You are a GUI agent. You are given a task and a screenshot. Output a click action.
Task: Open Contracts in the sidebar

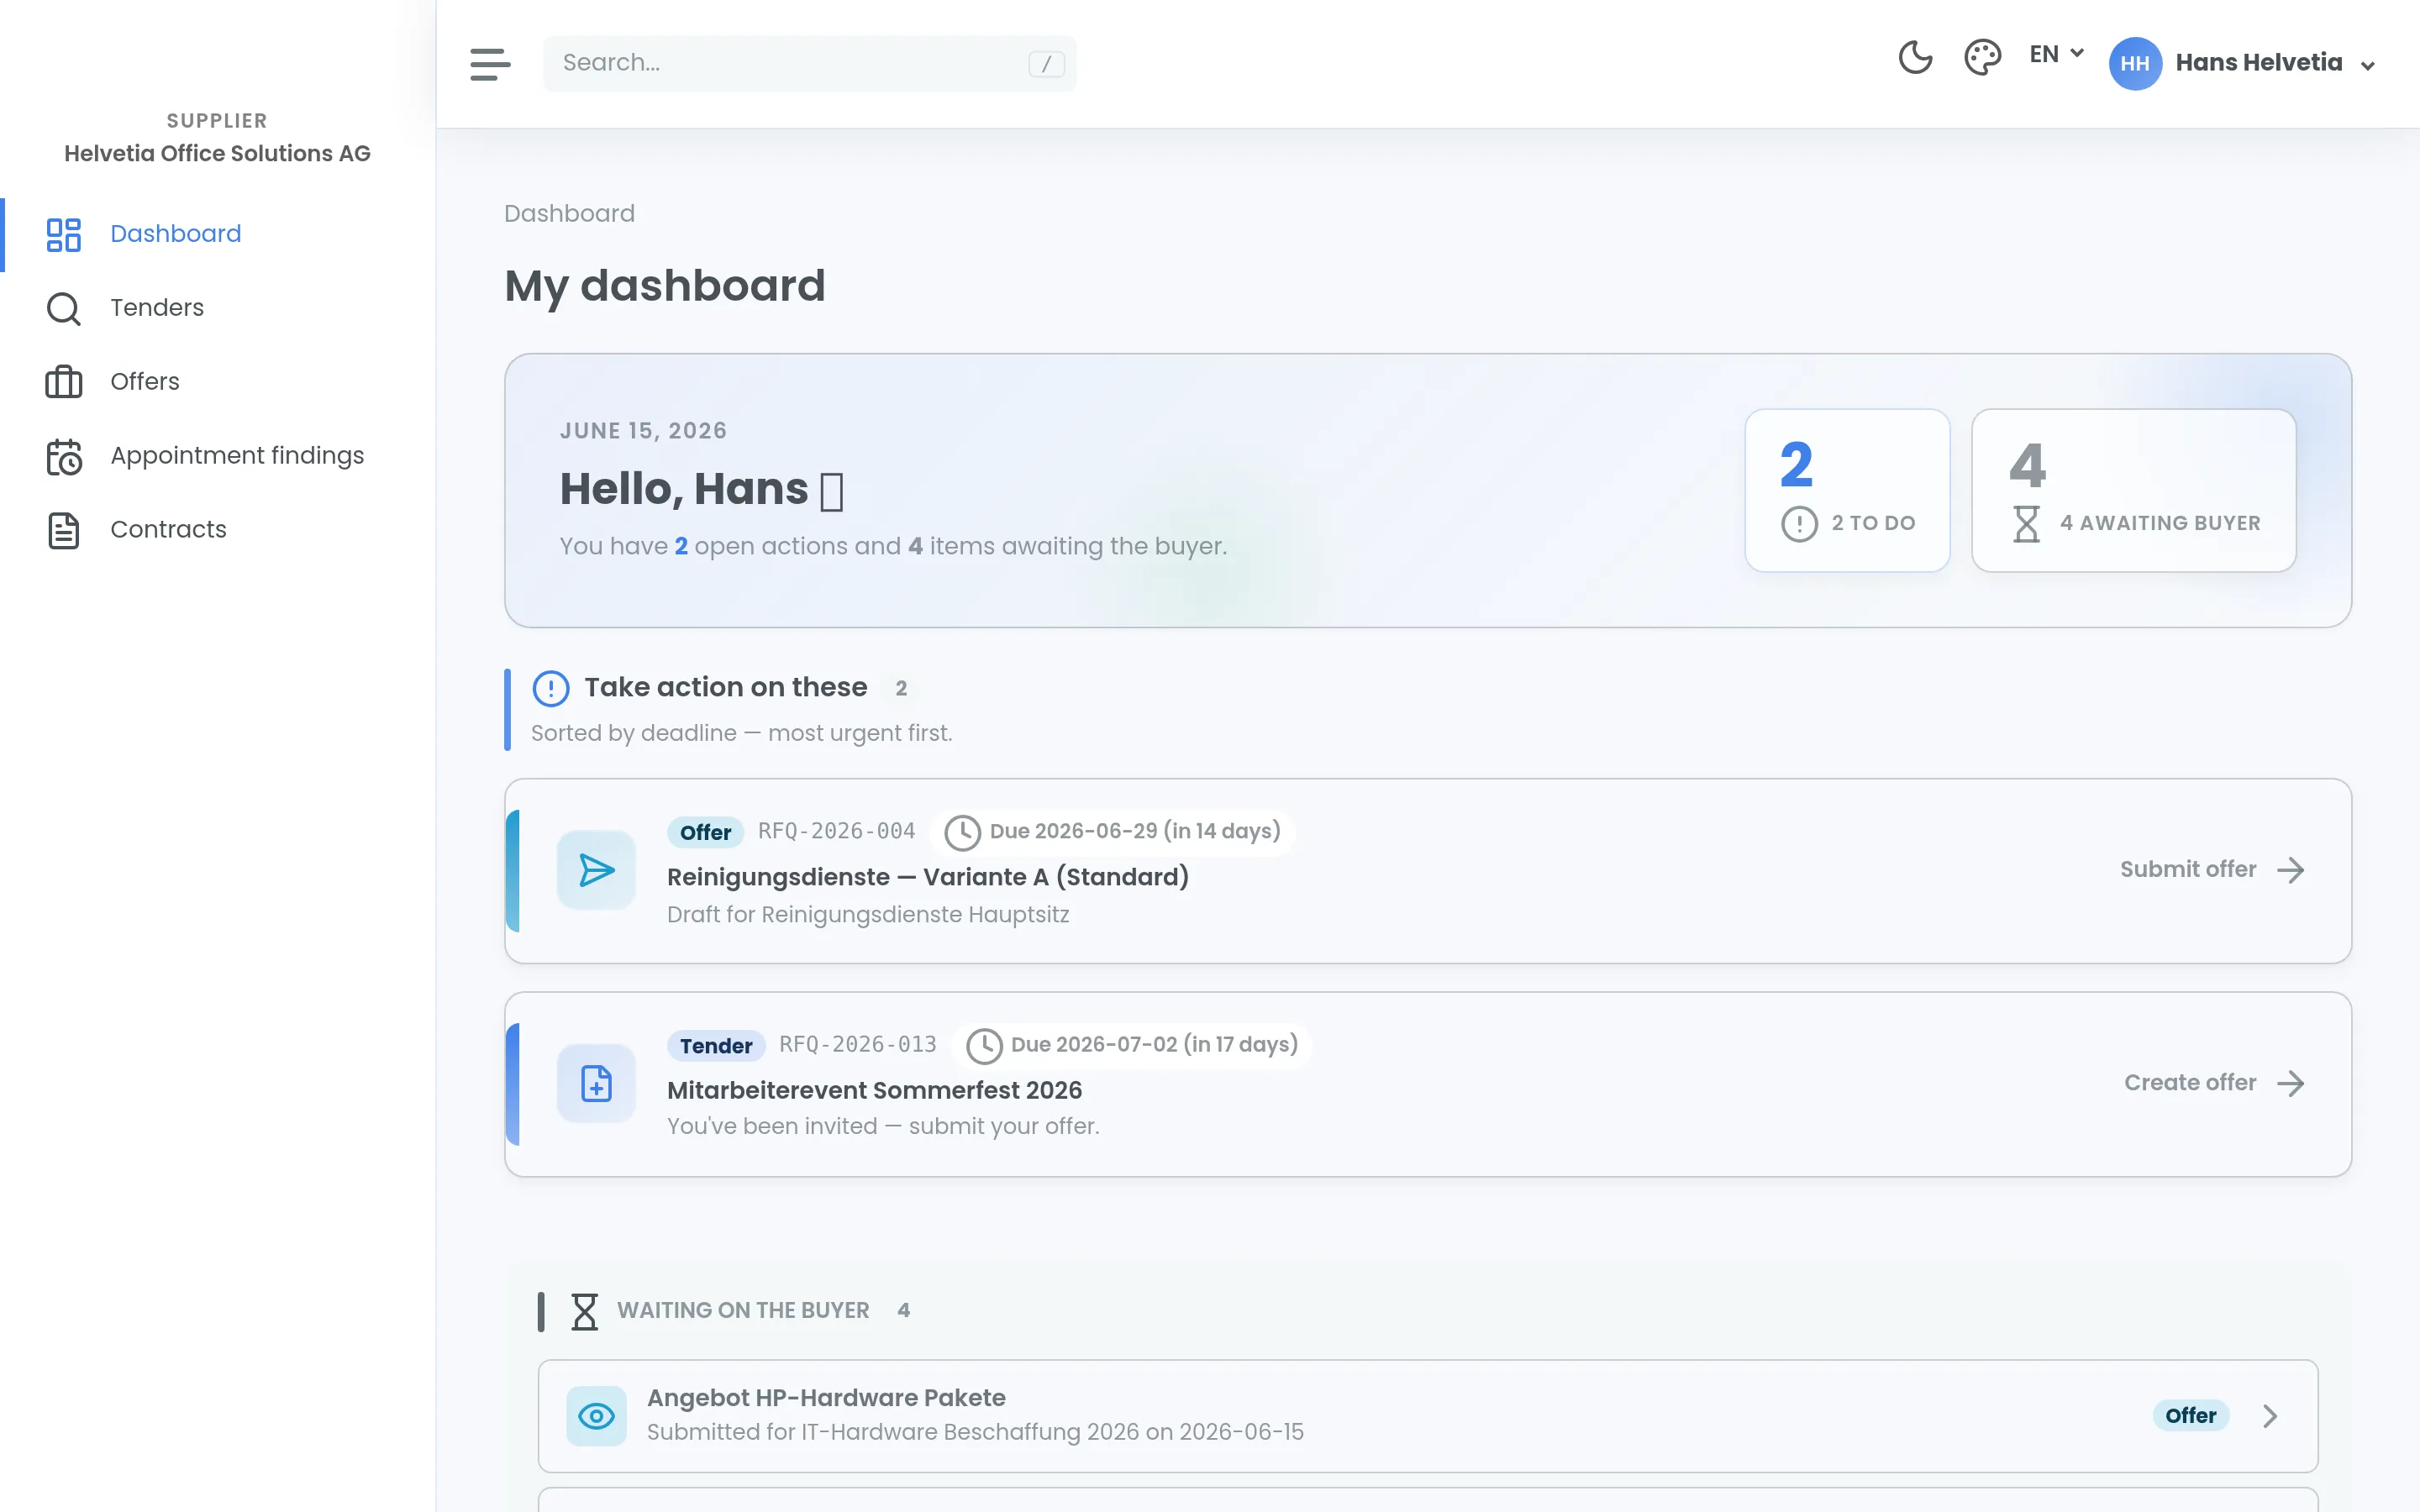(218, 530)
